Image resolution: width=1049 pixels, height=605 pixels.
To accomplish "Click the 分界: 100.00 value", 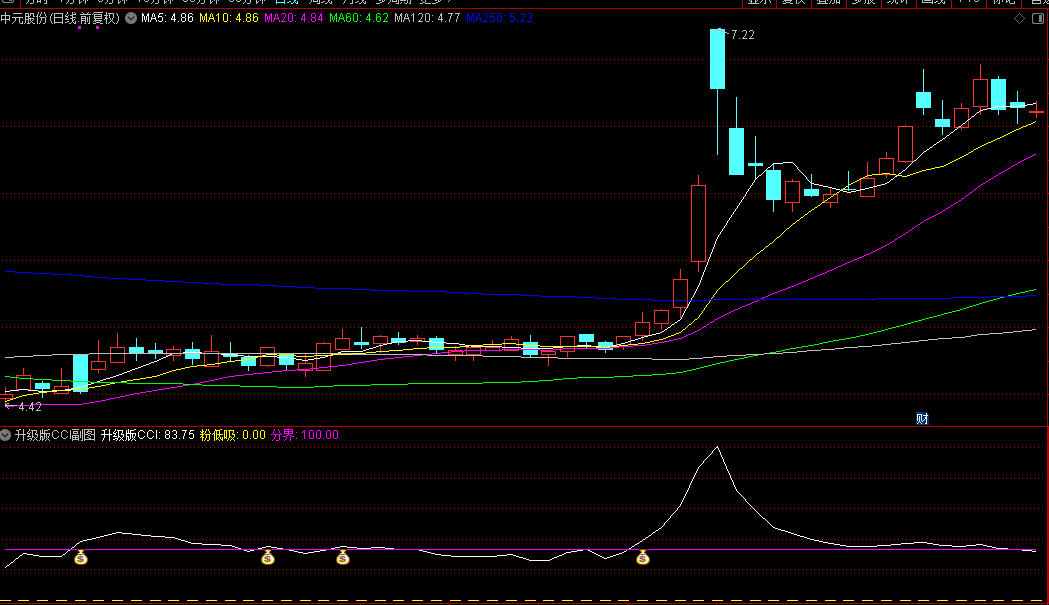I will [305, 435].
